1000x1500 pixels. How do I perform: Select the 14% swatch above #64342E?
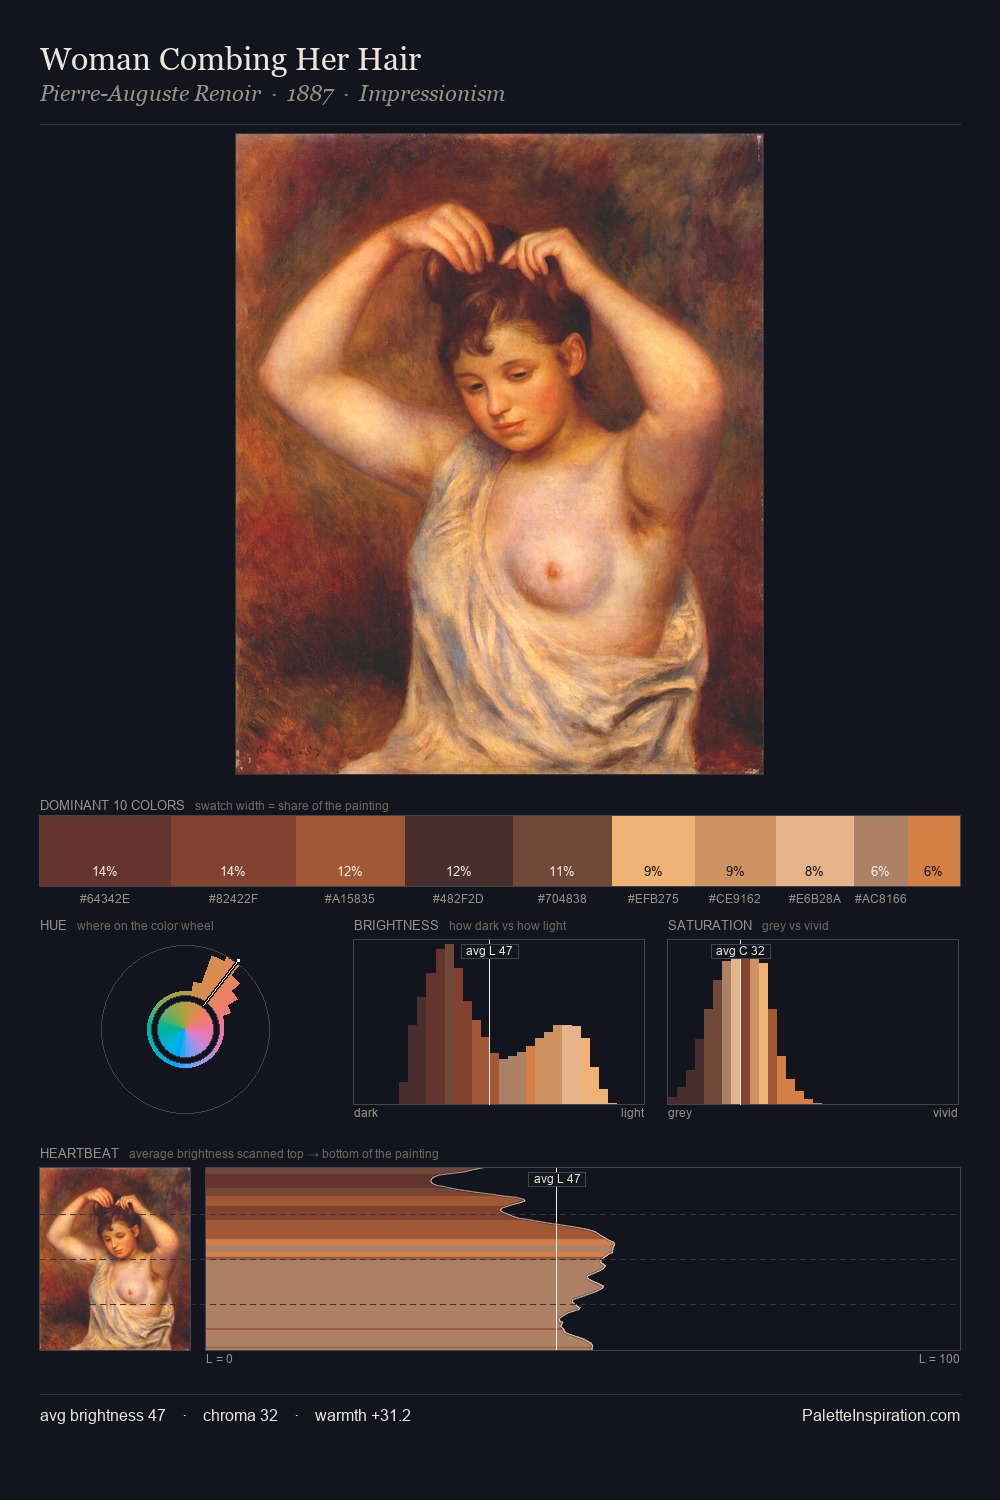coord(105,851)
